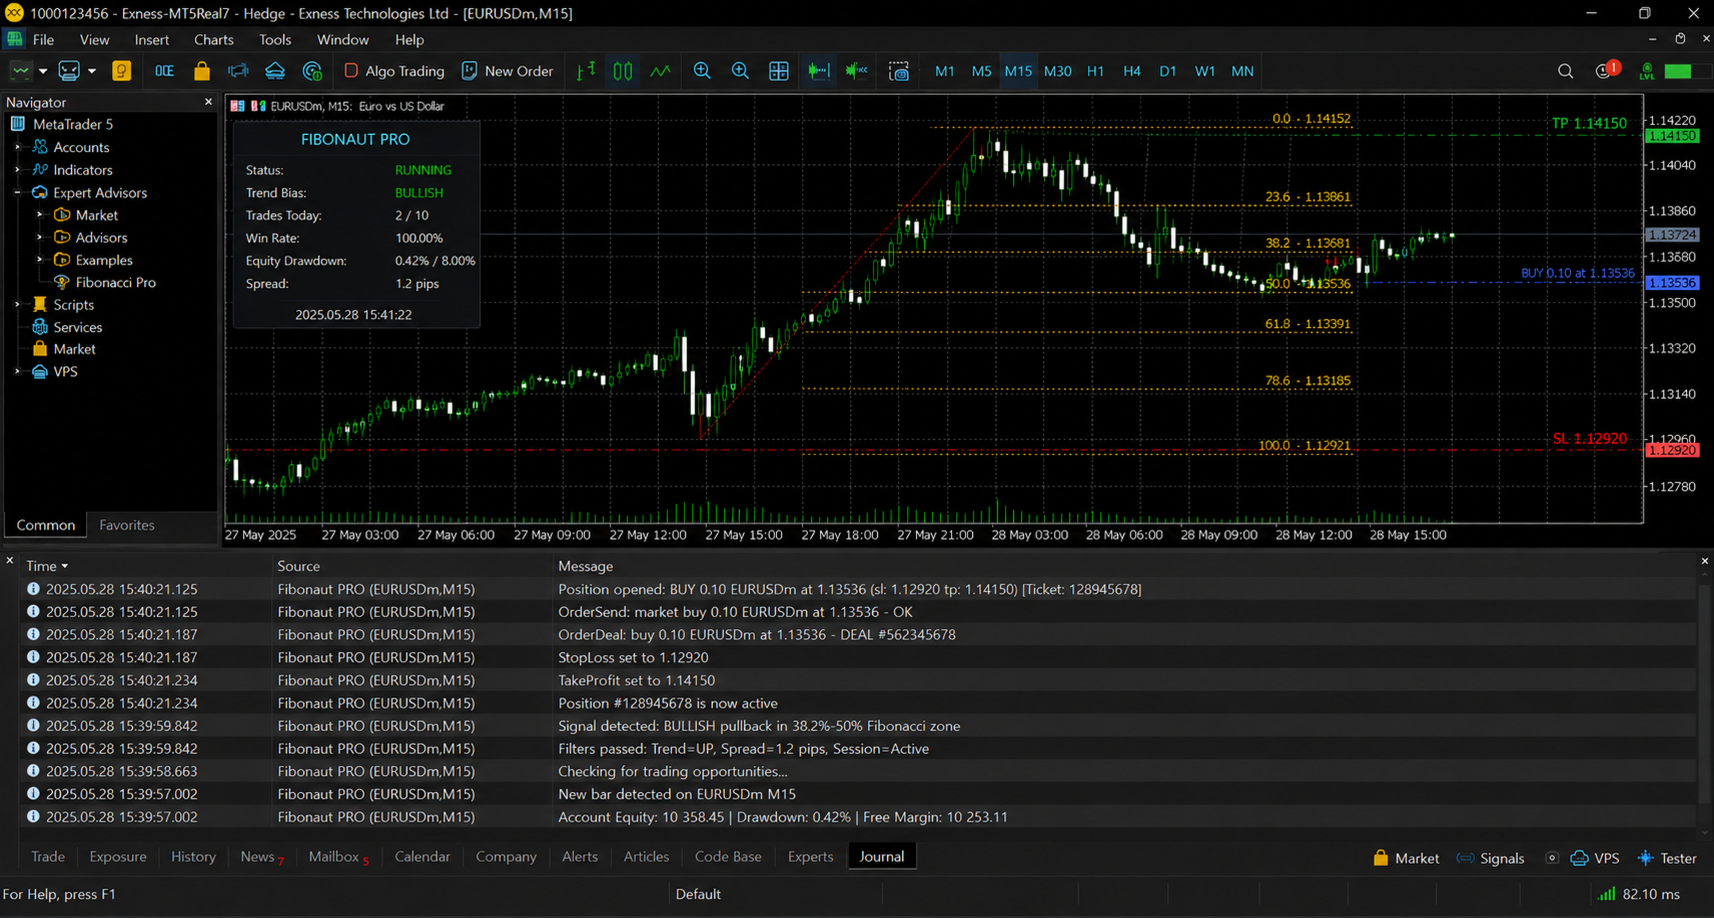Viewport: 1714px width, 918px height.
Task: Click the green LVL icon in toolbar
Action: 1647,71
